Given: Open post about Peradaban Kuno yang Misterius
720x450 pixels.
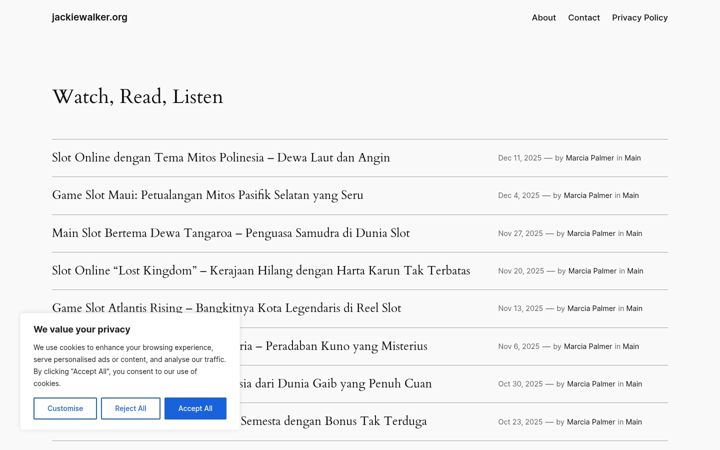Looking at the screenshot, I should click(x=334, y=346).
